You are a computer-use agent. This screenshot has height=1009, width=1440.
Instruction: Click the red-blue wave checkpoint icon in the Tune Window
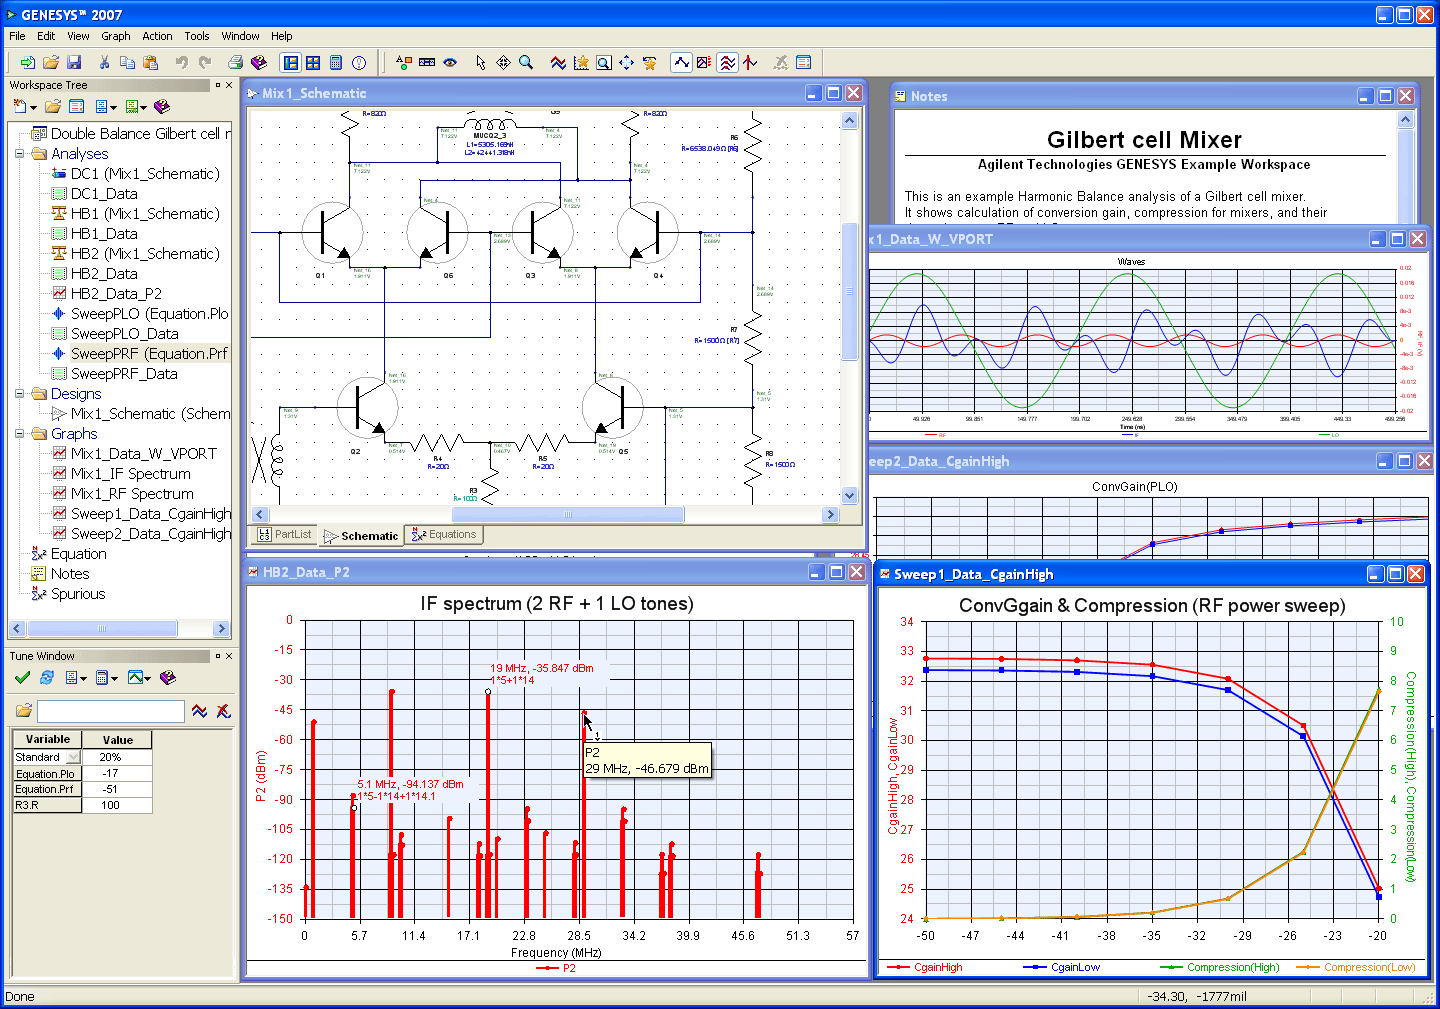click(200, 711)
